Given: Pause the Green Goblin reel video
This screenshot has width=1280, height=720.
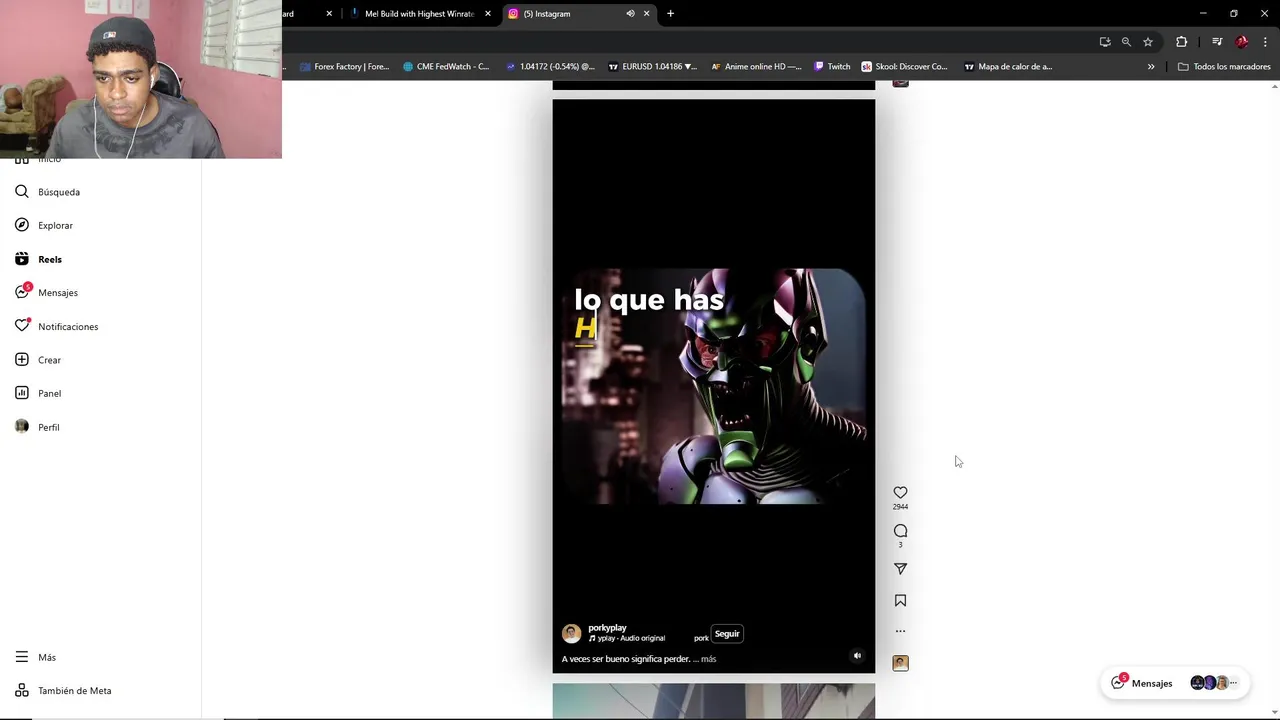Looking at the screenshot, I should click(x=713, y=386).
